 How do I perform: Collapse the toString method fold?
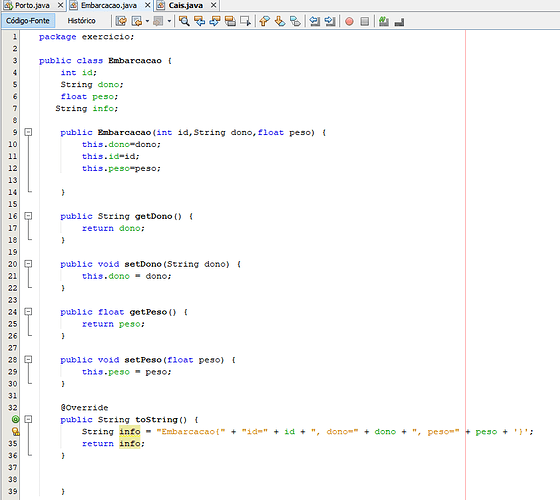click(28, 419)
